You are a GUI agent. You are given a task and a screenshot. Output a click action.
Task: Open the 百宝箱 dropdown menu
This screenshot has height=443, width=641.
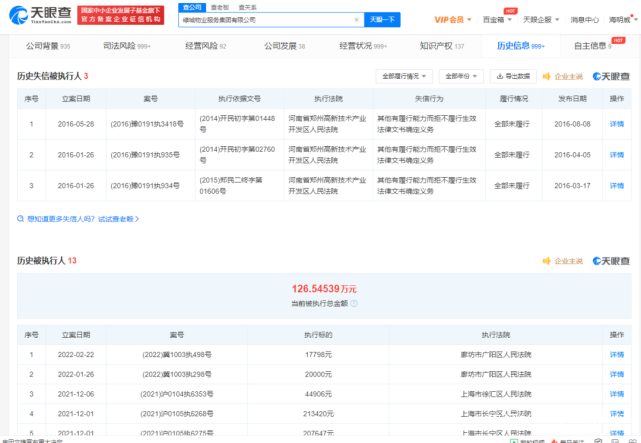[x=494, y=19]
